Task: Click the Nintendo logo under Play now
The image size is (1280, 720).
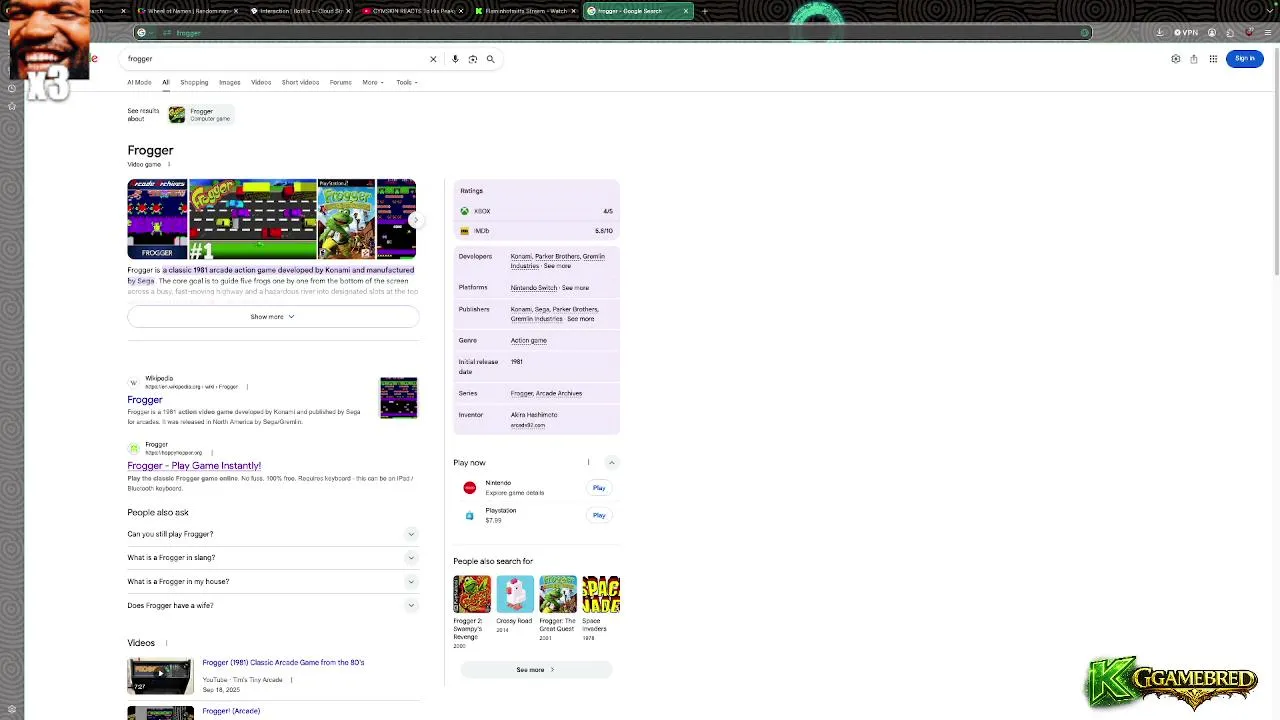Action: pos(470,488)
